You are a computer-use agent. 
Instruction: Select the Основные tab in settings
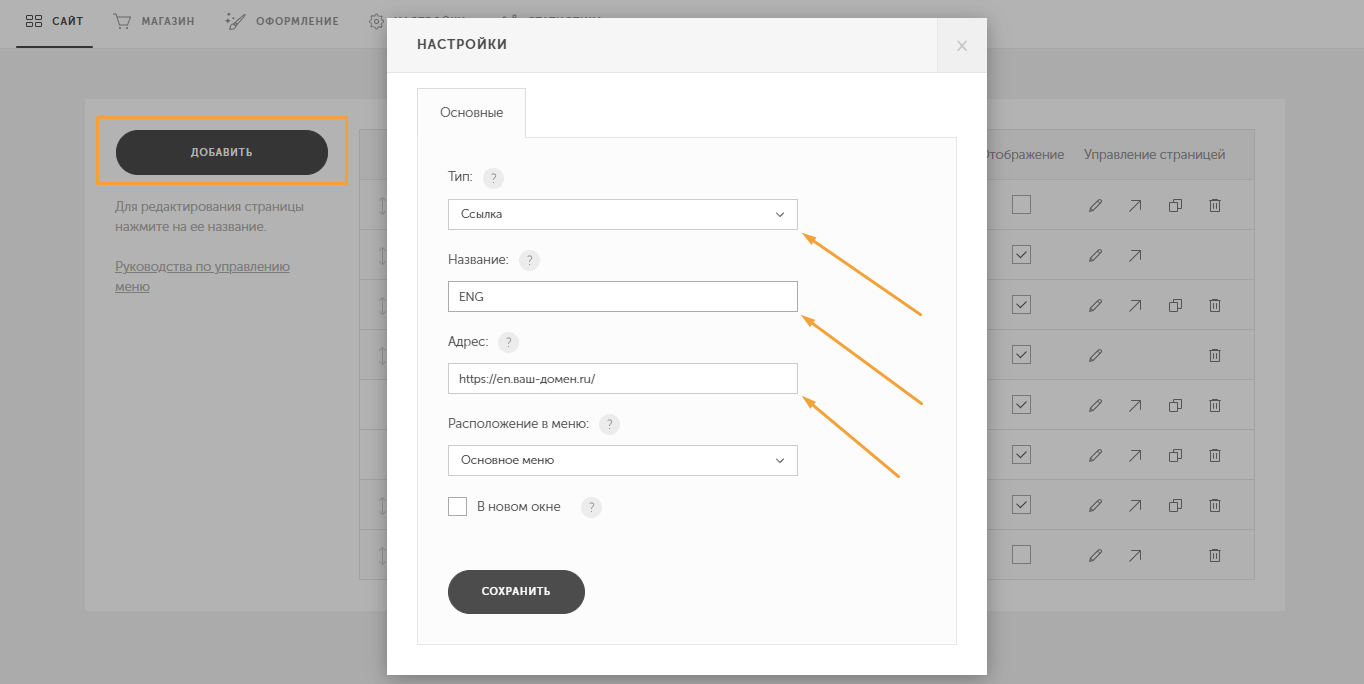point(471,113)
